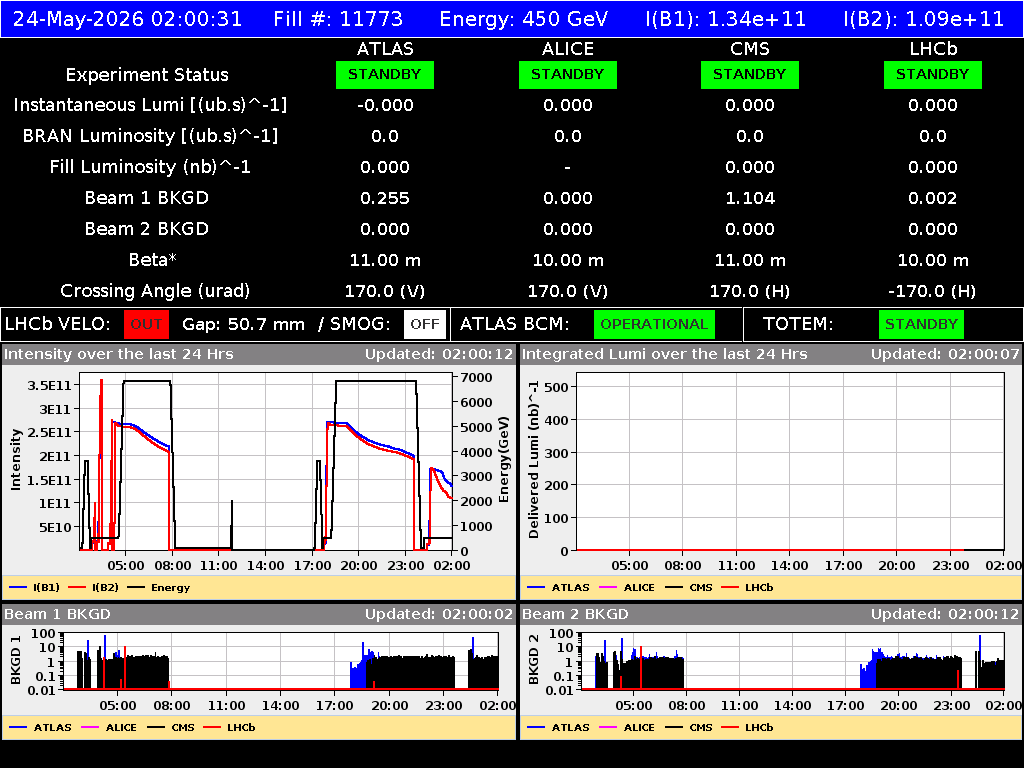Click Updated: 02:00:12 on the Intensity chart
This screenshot has width=1024, height=768.
pos(440,355)
